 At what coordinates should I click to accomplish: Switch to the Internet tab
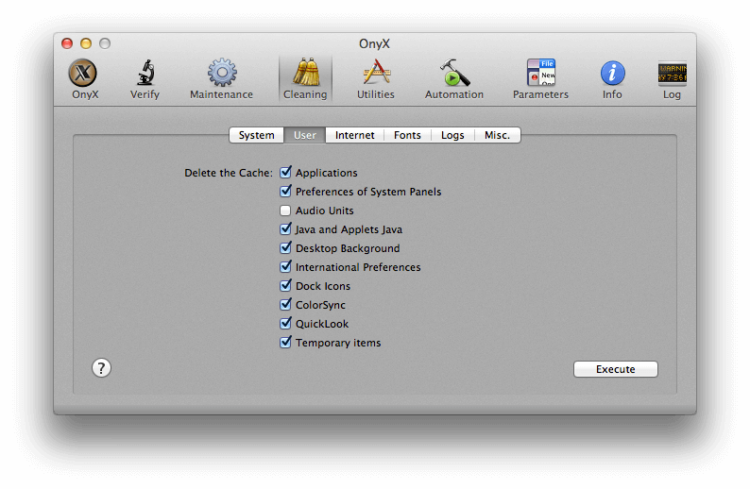pyautogui.click(x=354, y=135)
